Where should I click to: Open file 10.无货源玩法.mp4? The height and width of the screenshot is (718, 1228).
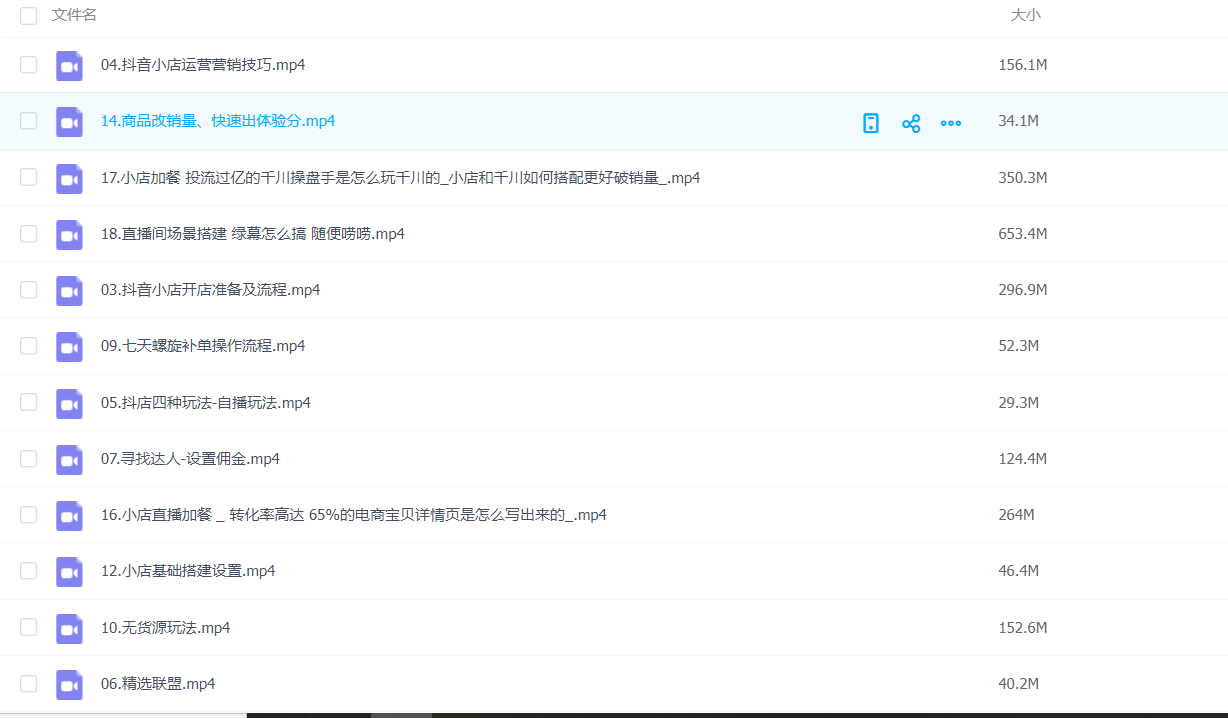point(166,628)
